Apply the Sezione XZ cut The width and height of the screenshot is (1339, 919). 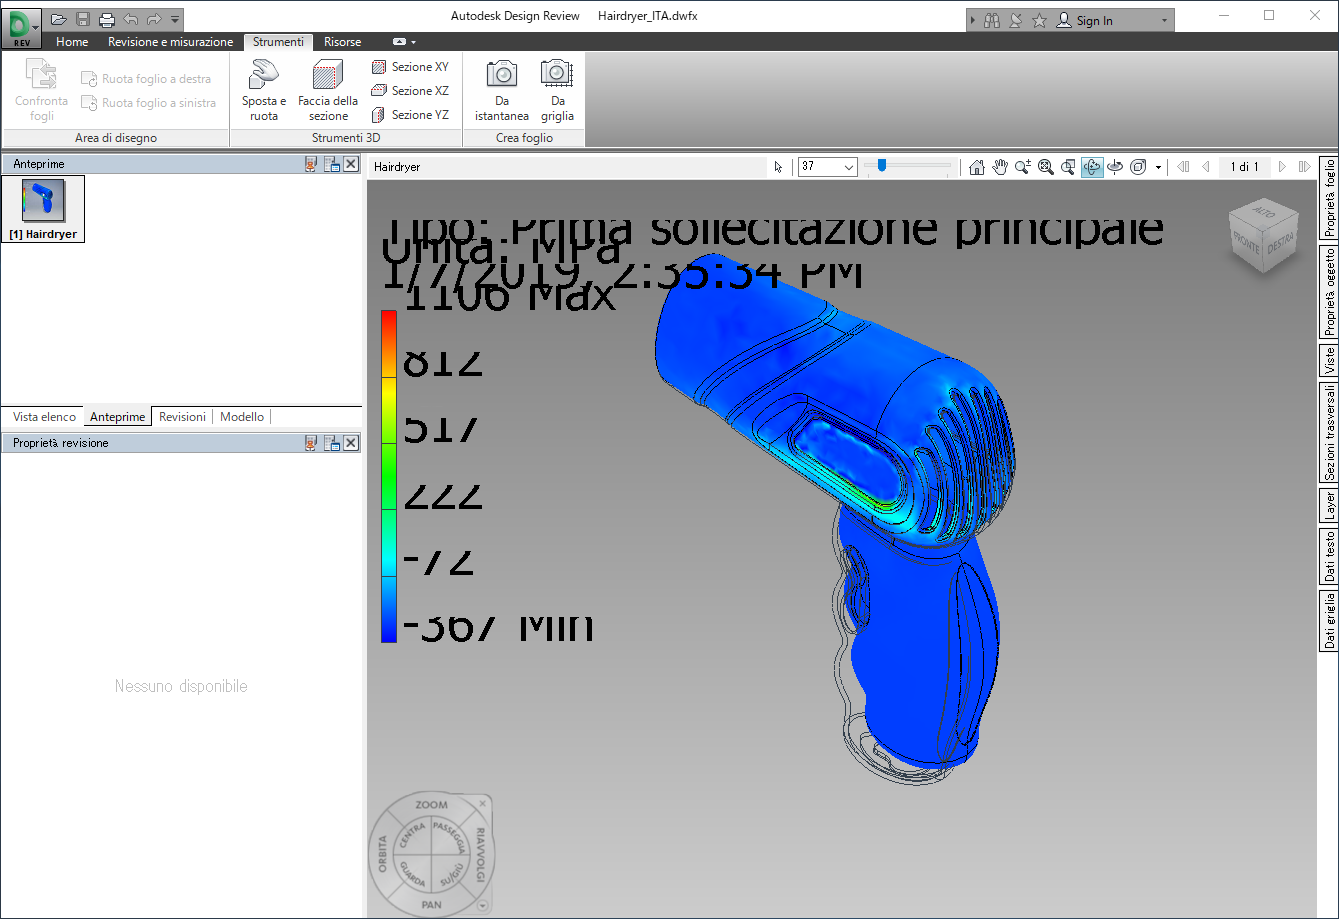pos(410,91)
